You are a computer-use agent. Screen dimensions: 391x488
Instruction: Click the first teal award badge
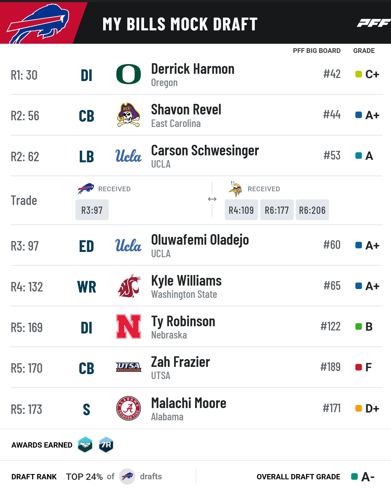tap(85, 445)
